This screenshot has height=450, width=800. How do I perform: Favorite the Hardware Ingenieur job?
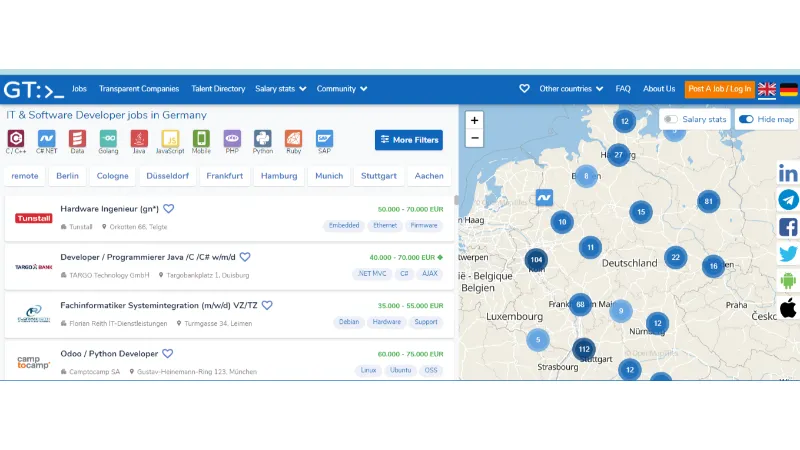coord(169,209)
